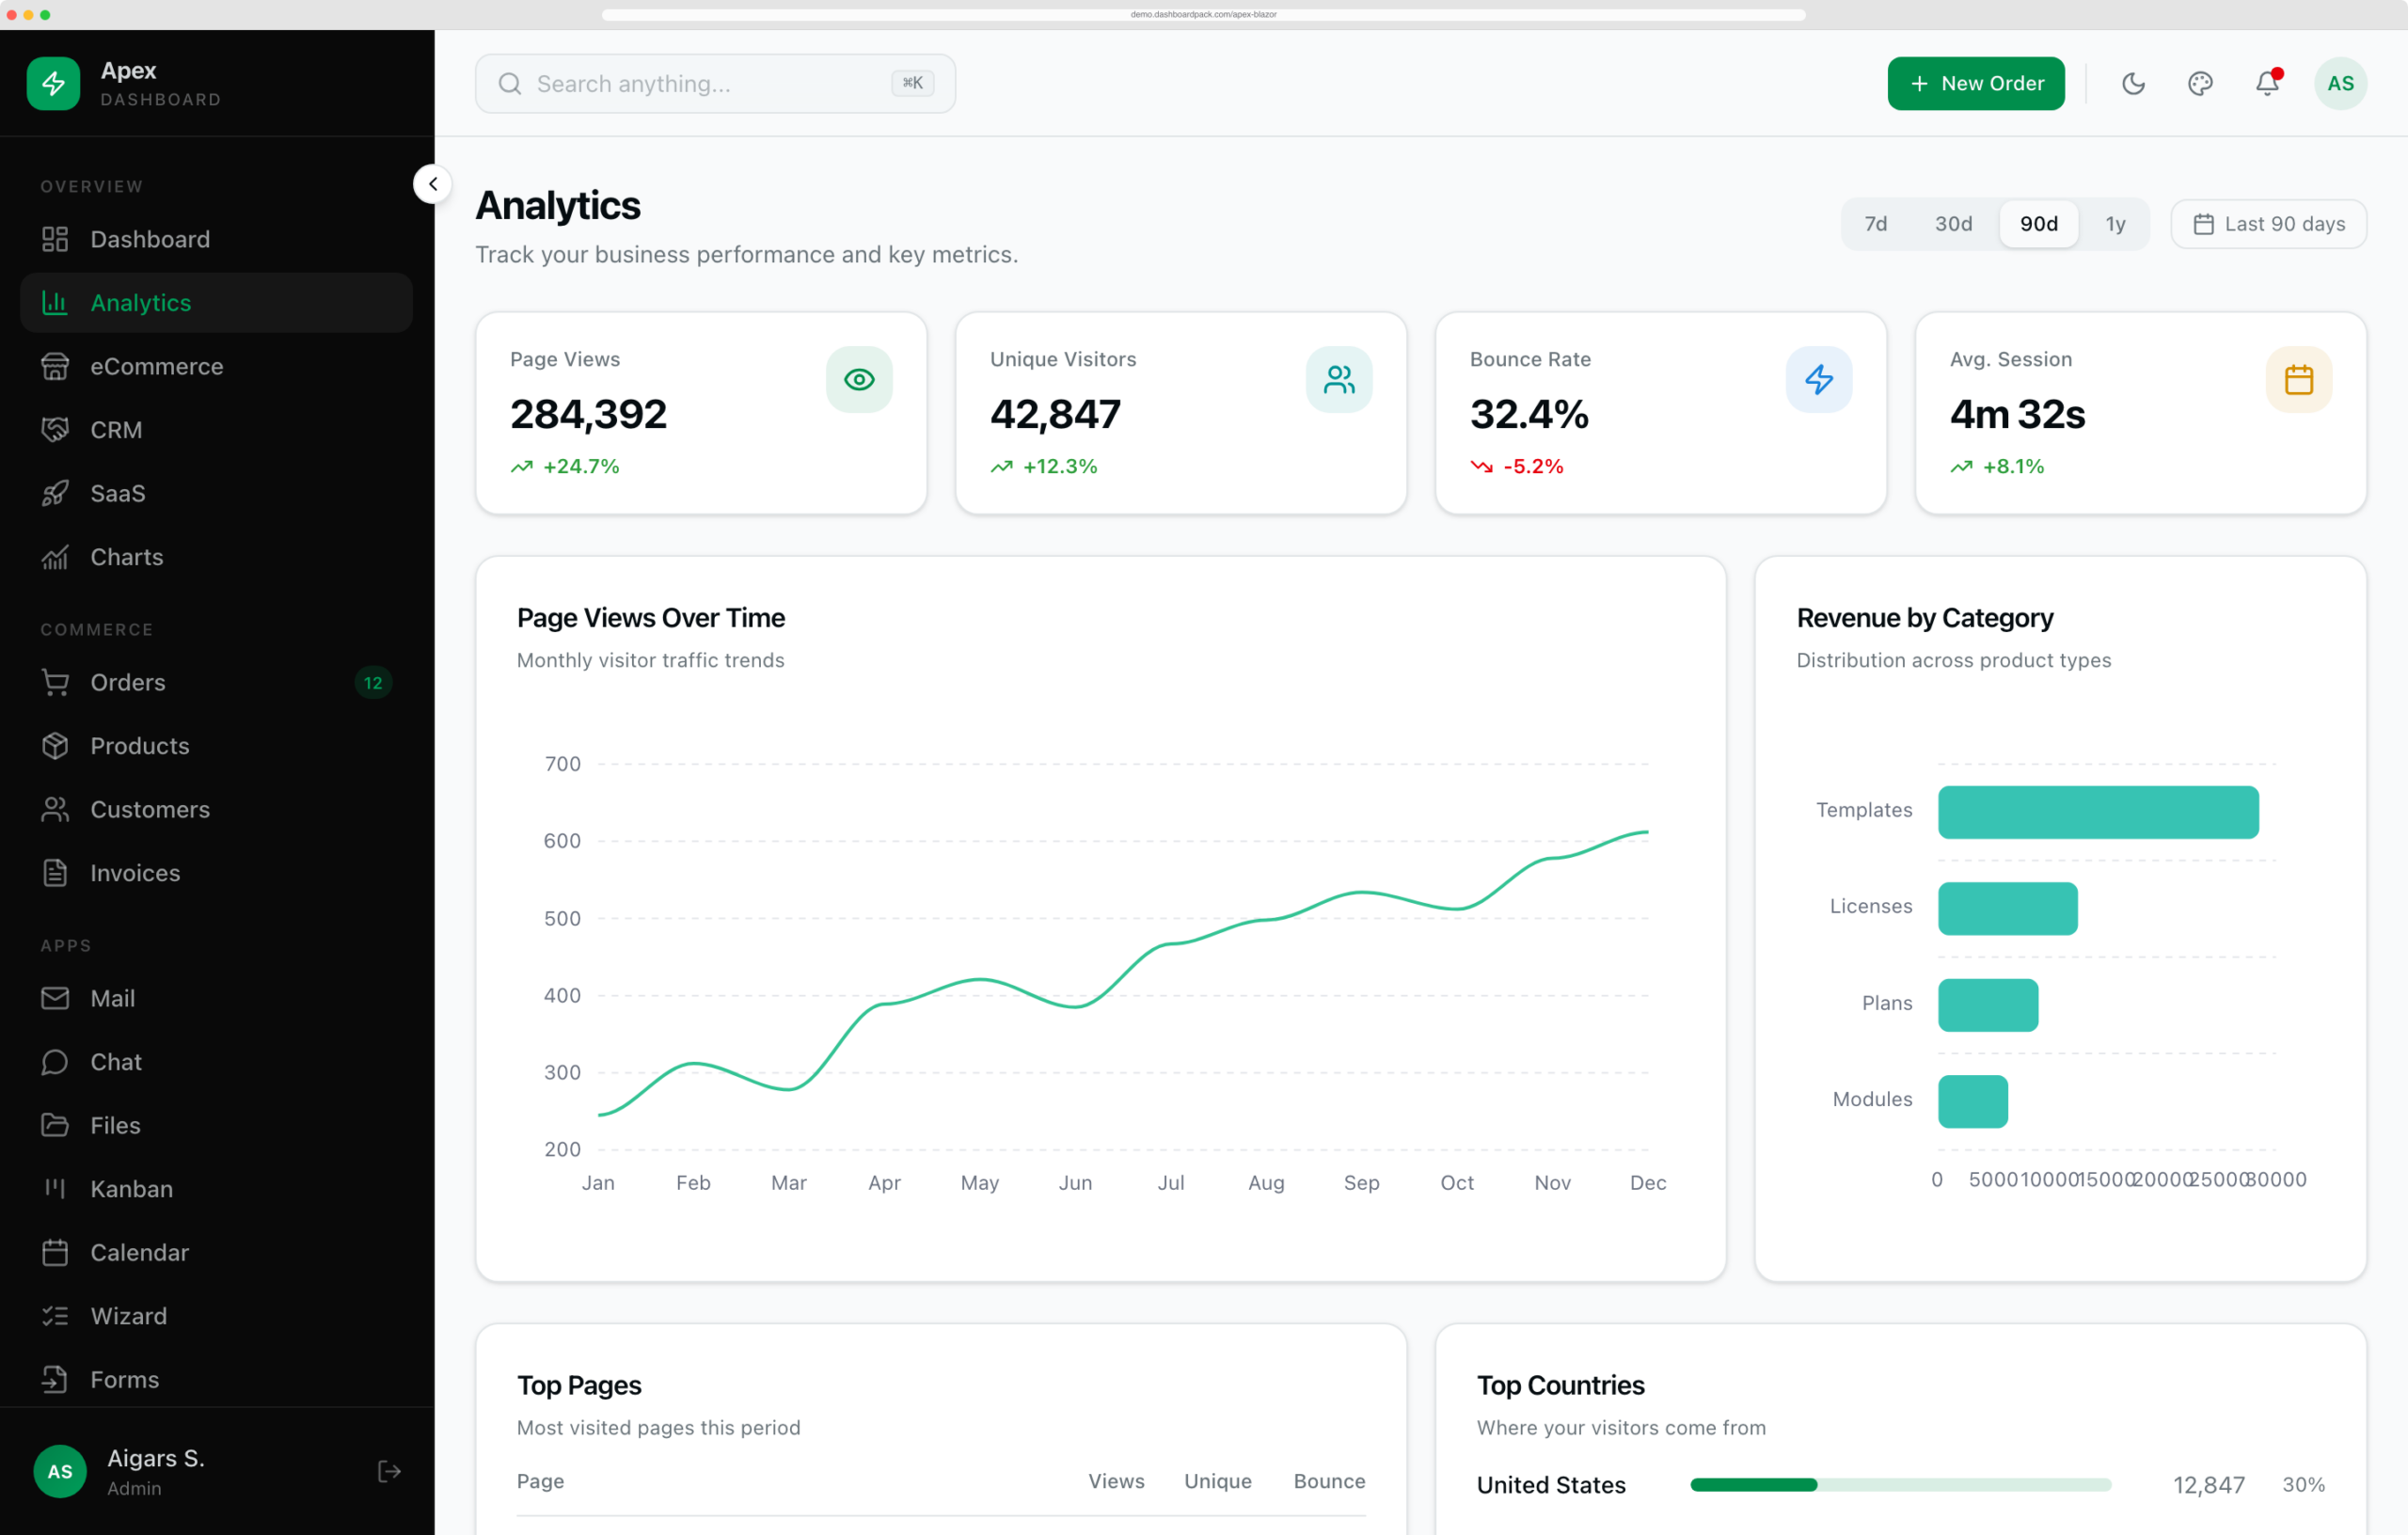Click the Unique column header
This screenshot has width=2408, height=1535.
[x=1217, y=1481]
